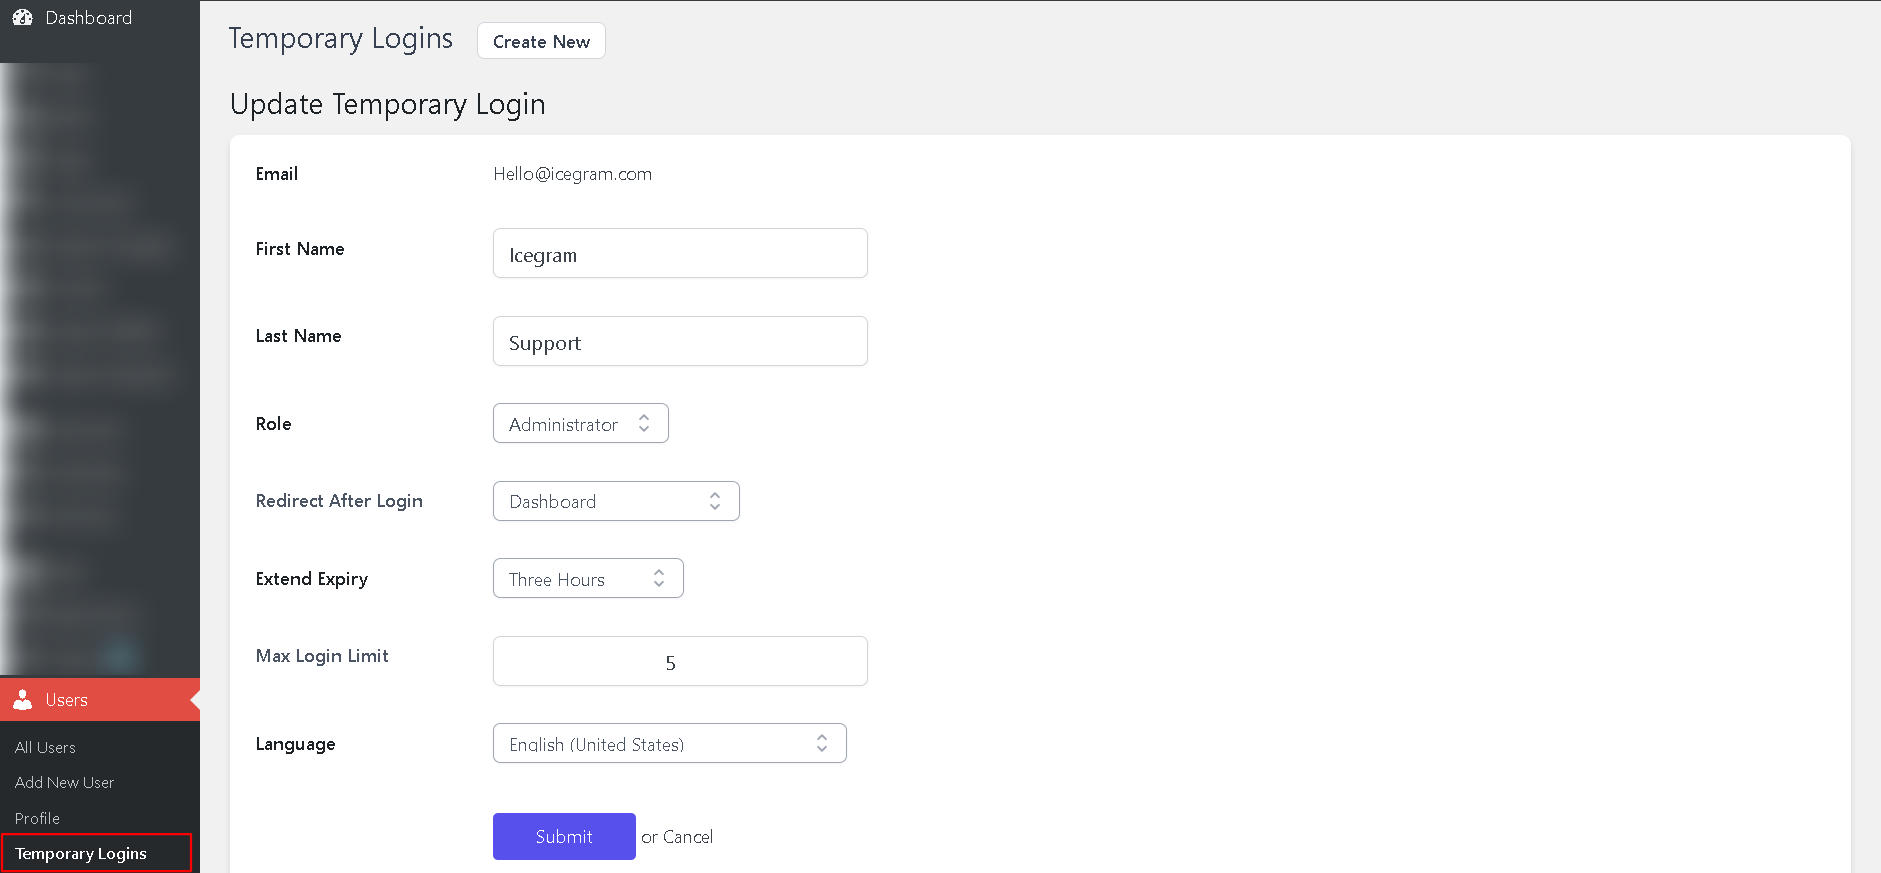The width and height of the screenshot is (1881, 873).
Task: Select the Users menu label
Action: click(67, 700)
